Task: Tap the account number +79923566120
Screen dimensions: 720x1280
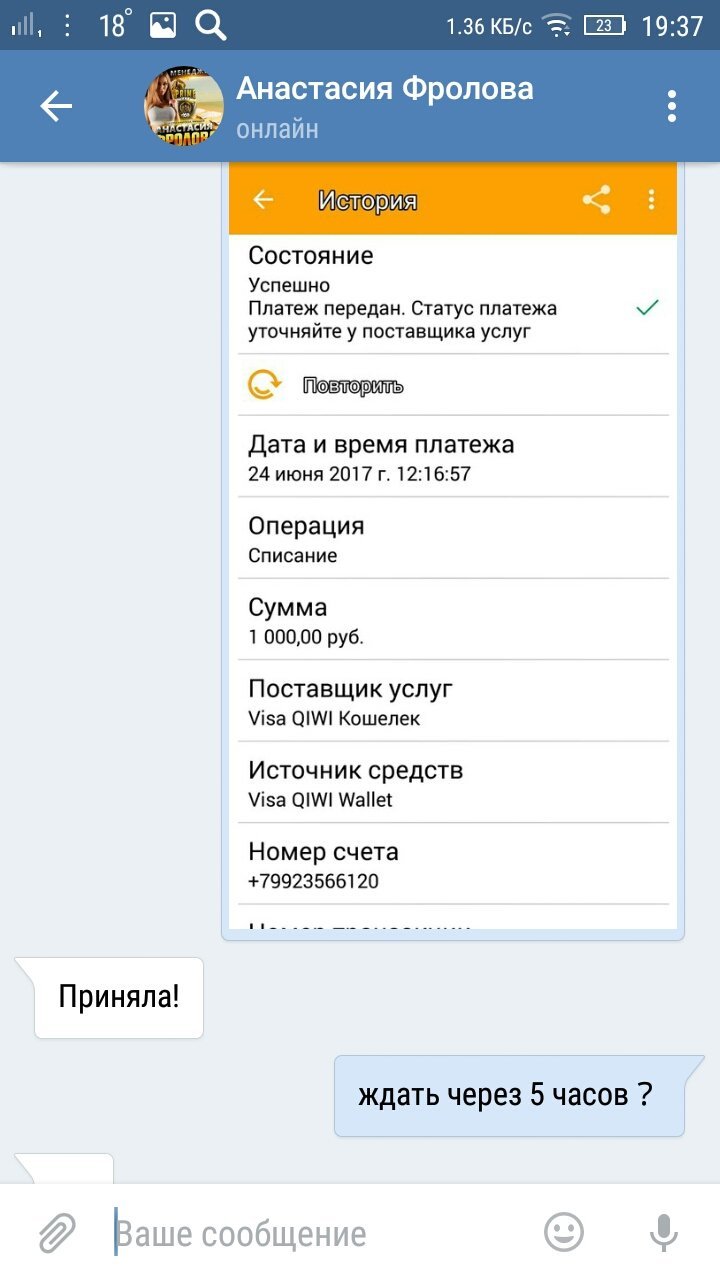Action: [313, 881]
